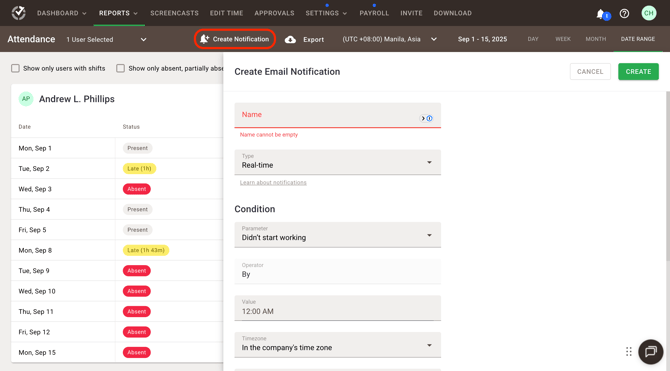Click the panel vertical scrollbar

click(x=667, y=176)
